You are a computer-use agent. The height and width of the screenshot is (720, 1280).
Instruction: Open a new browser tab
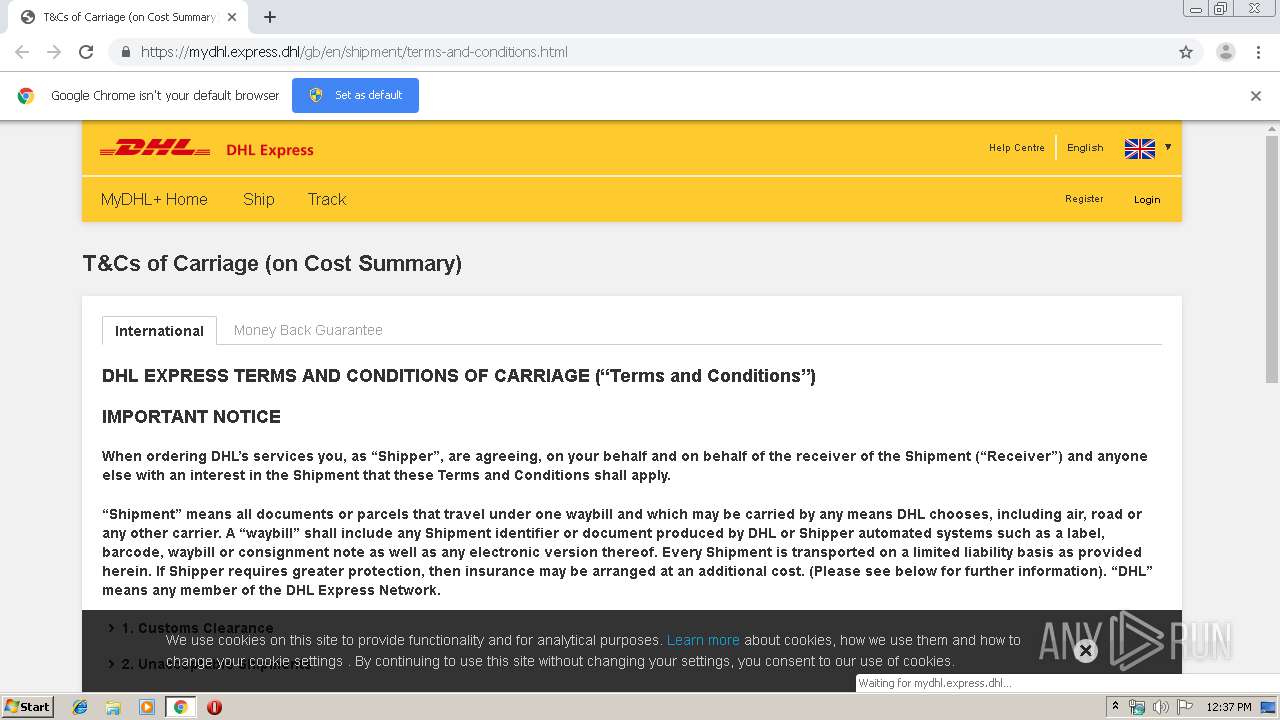click(270, 17)
